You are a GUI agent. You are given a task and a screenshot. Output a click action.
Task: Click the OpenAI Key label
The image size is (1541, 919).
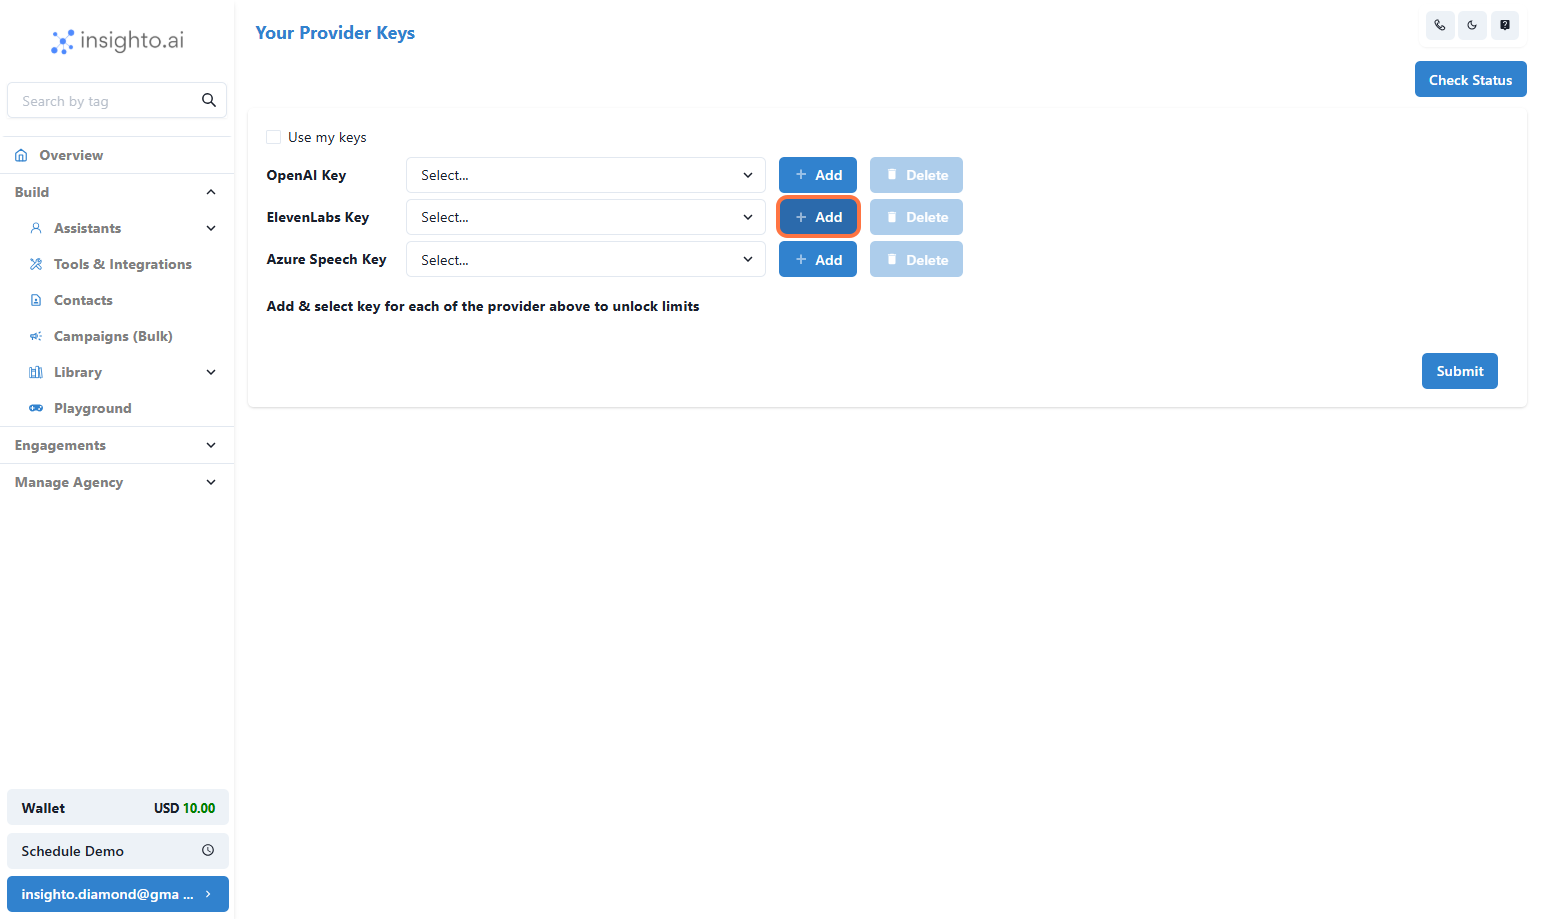pos(306,175)
